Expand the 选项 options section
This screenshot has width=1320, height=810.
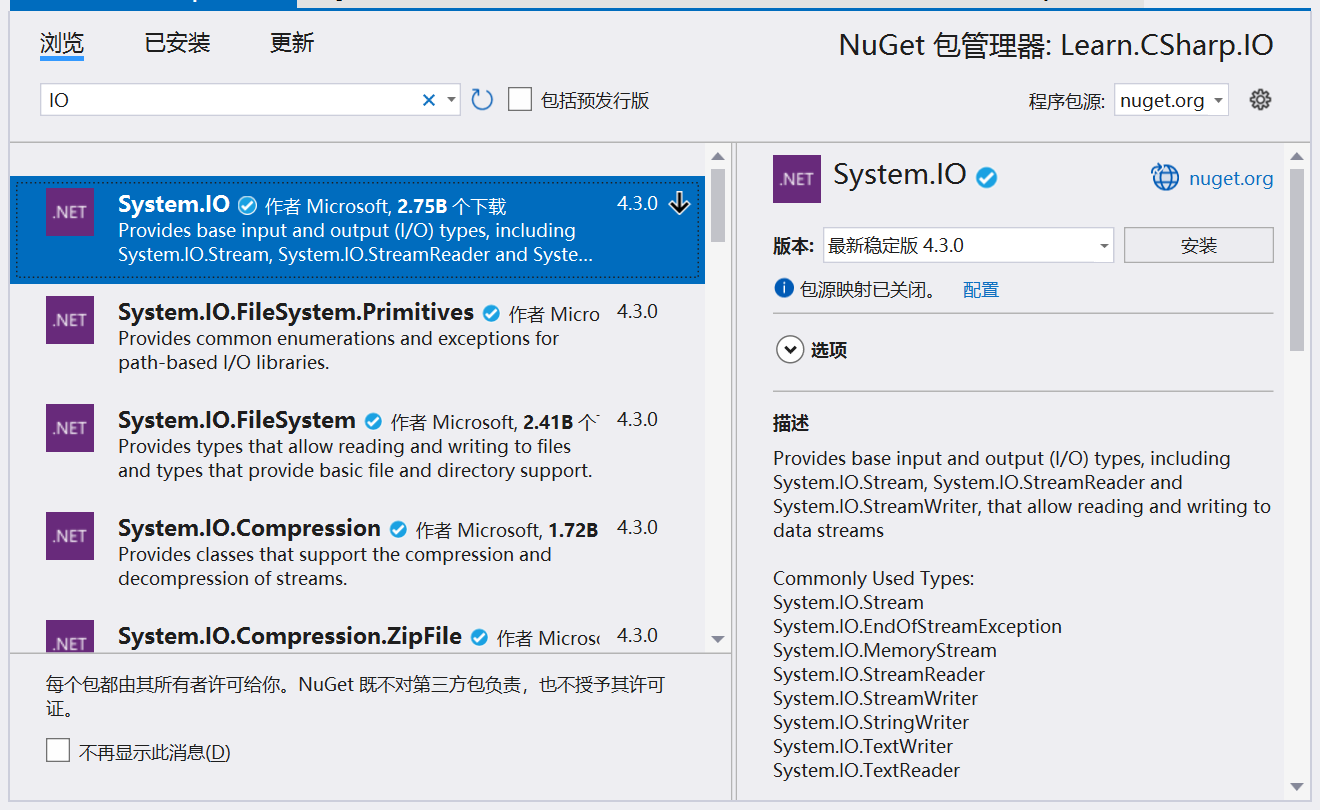[x=790, y=350]
